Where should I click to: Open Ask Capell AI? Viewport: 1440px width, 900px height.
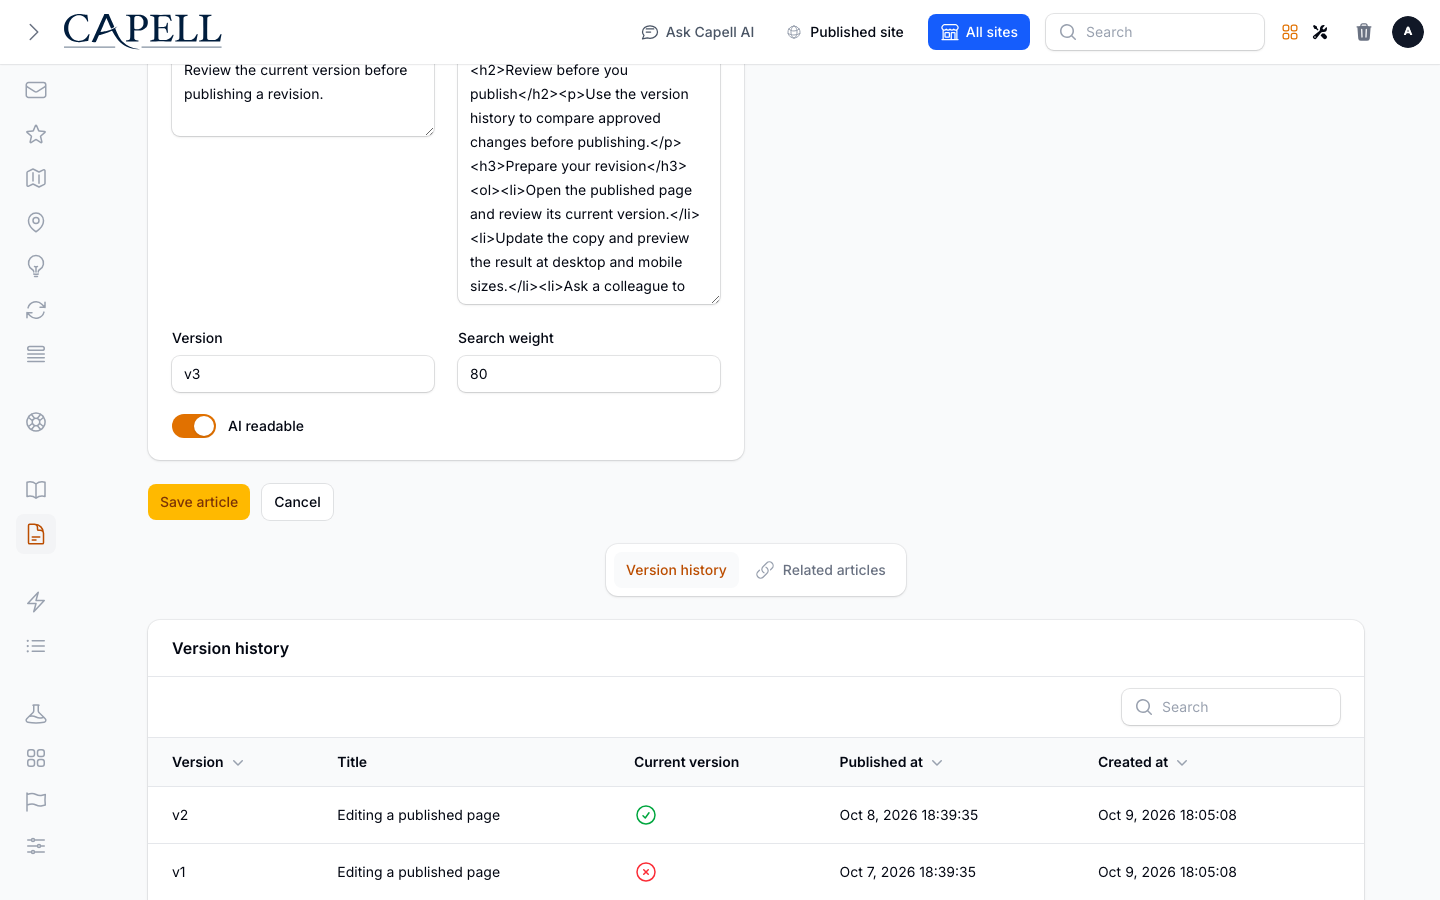(x=698, y=32)
